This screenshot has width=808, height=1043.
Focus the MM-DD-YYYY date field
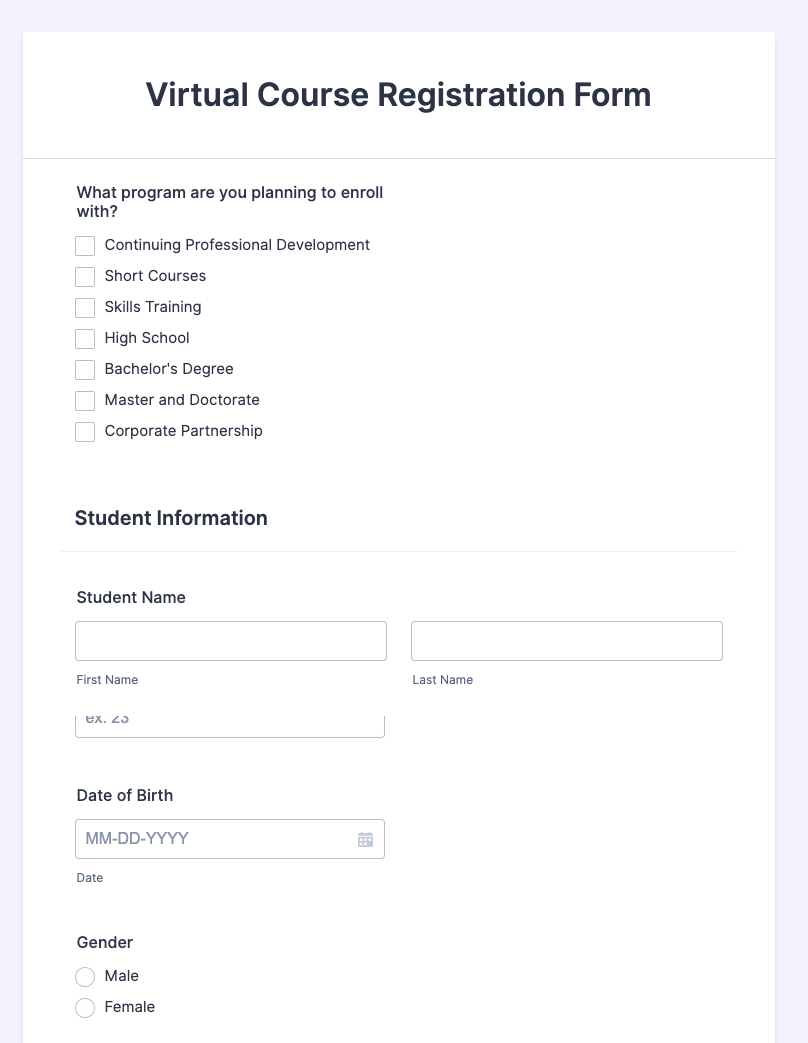pyautogui.click(x=215, y=839)
